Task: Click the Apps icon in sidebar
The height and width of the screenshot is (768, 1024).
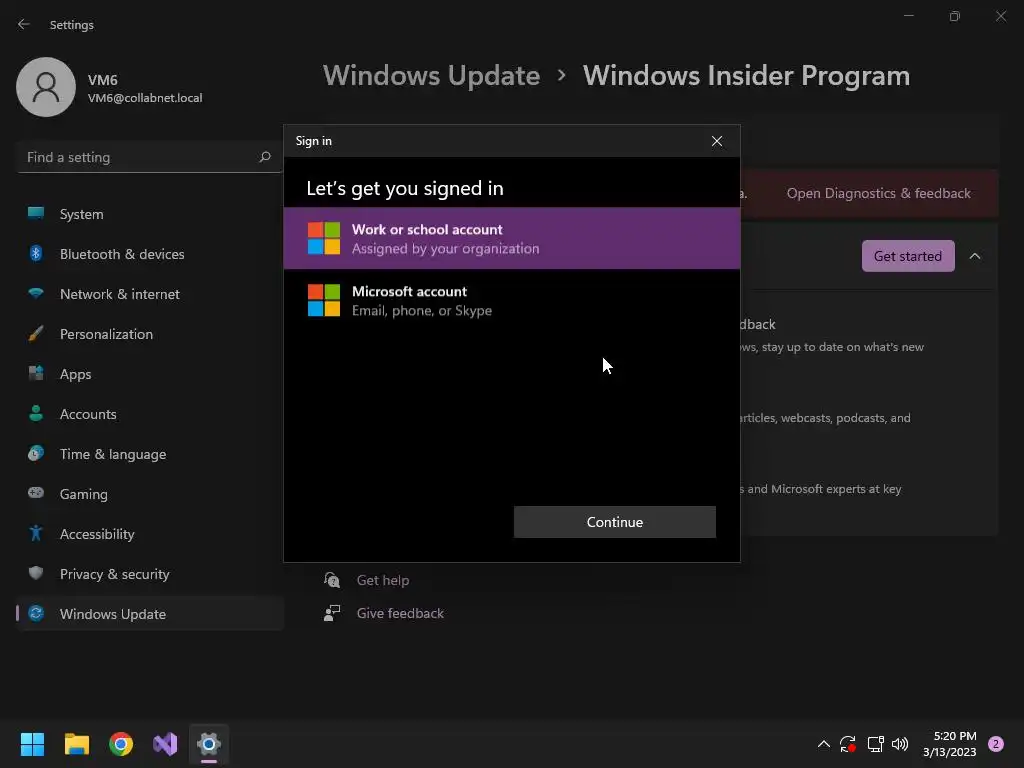Action: coord(36,374)
